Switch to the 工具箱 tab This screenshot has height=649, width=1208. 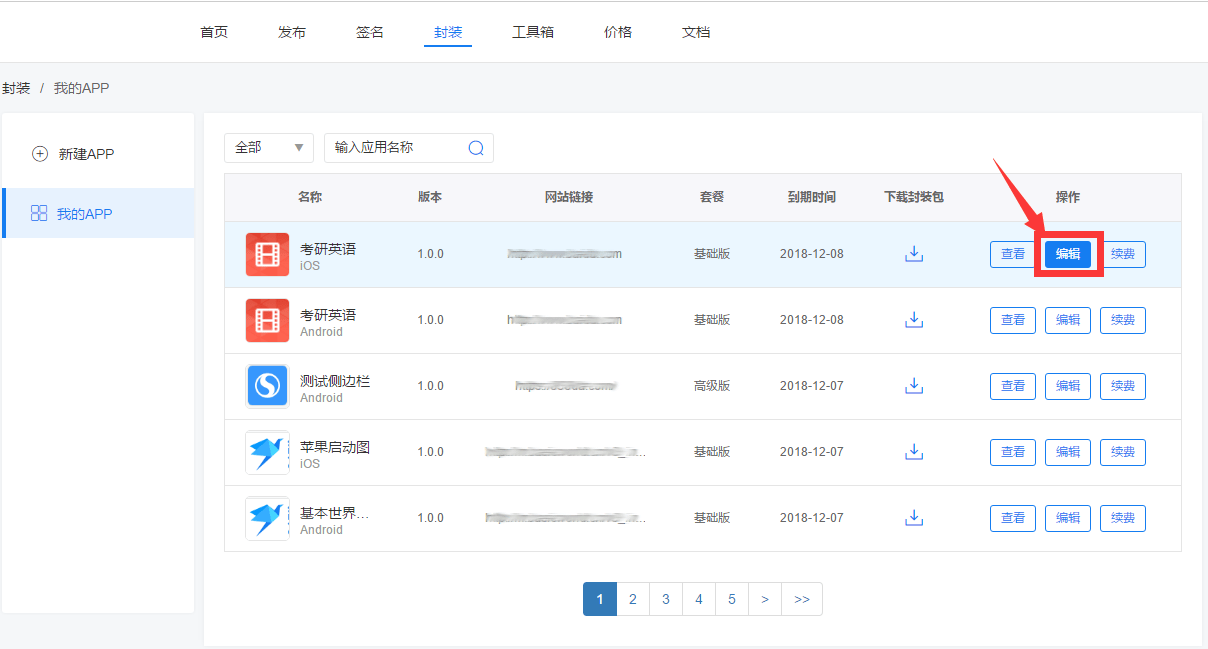tap(533, 32)
